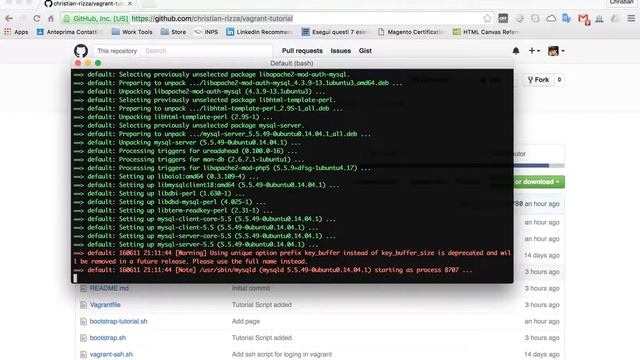The height and width of the screenshot is (360, 640).
Task: Click the vagrant-ssh.sh file icon
Action: [83, 354]
